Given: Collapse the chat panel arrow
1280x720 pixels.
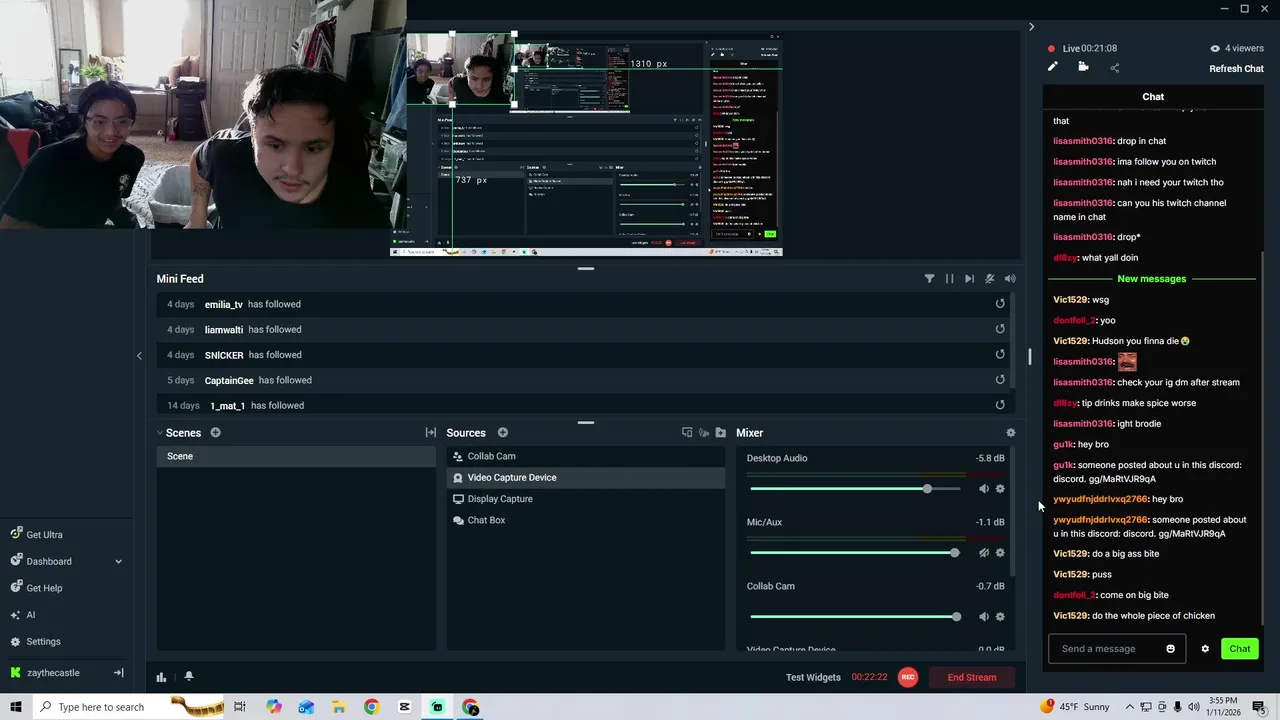Looking at the screenshot, I should [x=1031, y=27].
